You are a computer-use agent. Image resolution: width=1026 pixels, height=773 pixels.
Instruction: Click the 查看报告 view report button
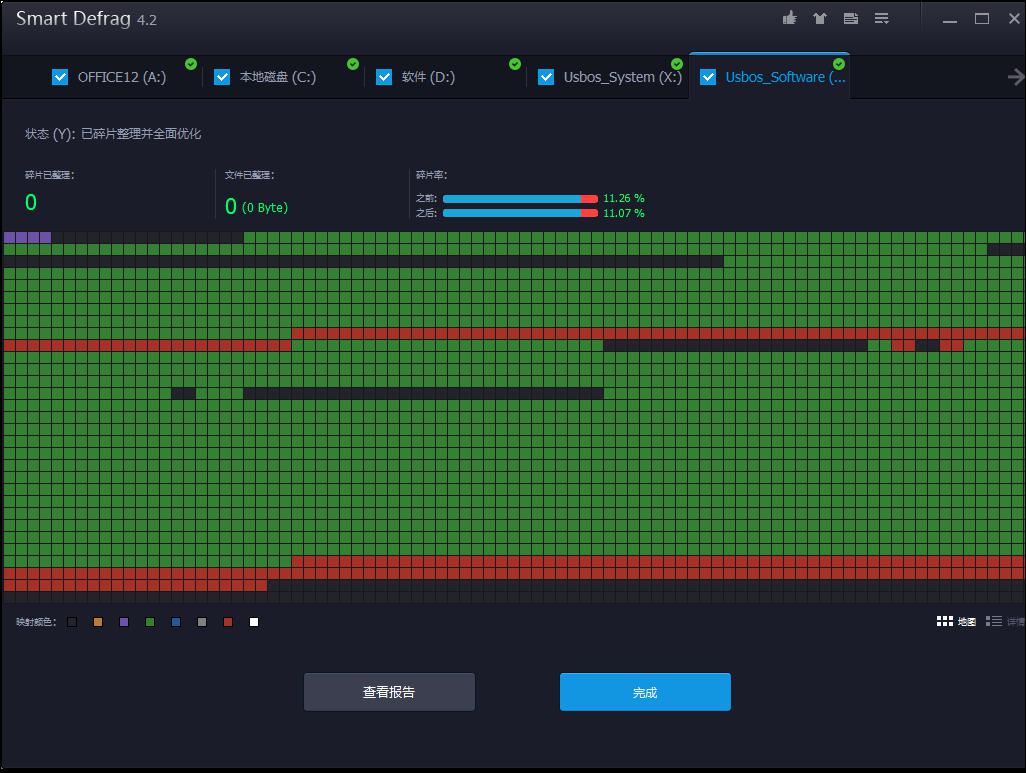(389, 692)
